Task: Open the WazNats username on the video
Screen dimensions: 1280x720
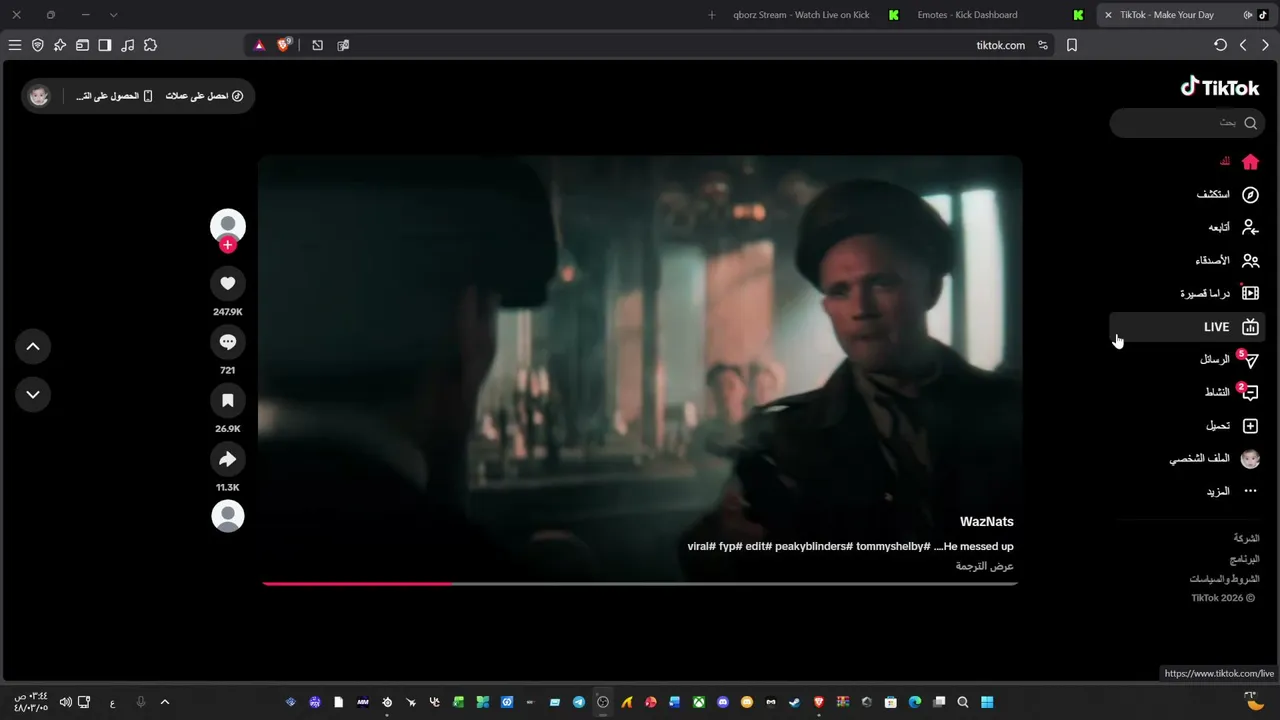Action: coord(987,522)
